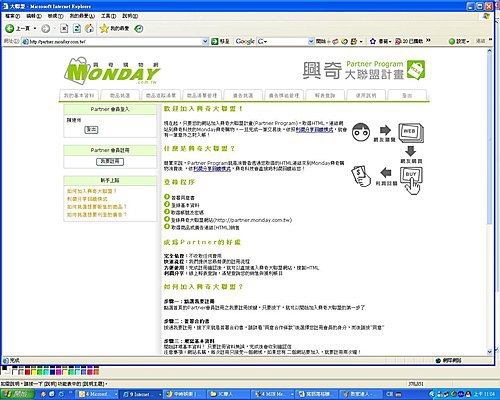Click inside the address bar URL field
The image size is (500, 400).
115,42
